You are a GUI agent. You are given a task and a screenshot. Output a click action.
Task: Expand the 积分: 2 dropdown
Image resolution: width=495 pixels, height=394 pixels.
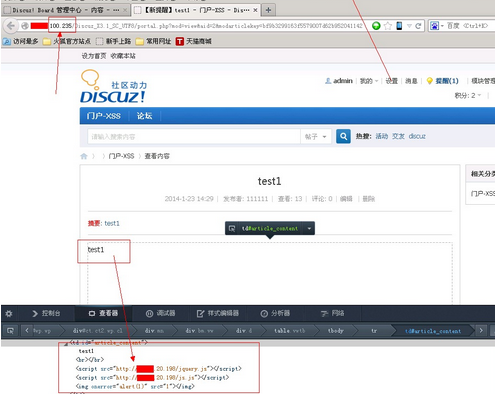pyautogui.click(x=468, y=96)
